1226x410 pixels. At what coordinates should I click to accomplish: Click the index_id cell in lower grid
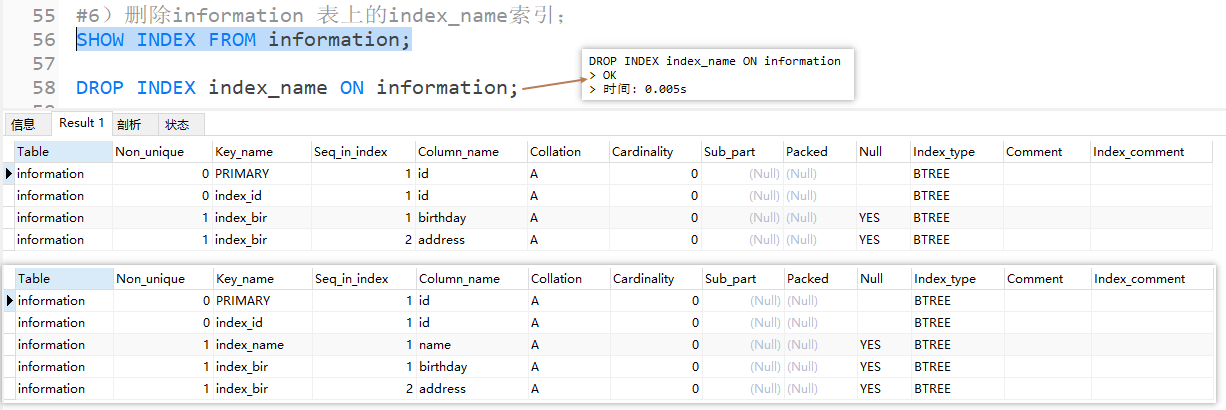(x=238, y=323)
